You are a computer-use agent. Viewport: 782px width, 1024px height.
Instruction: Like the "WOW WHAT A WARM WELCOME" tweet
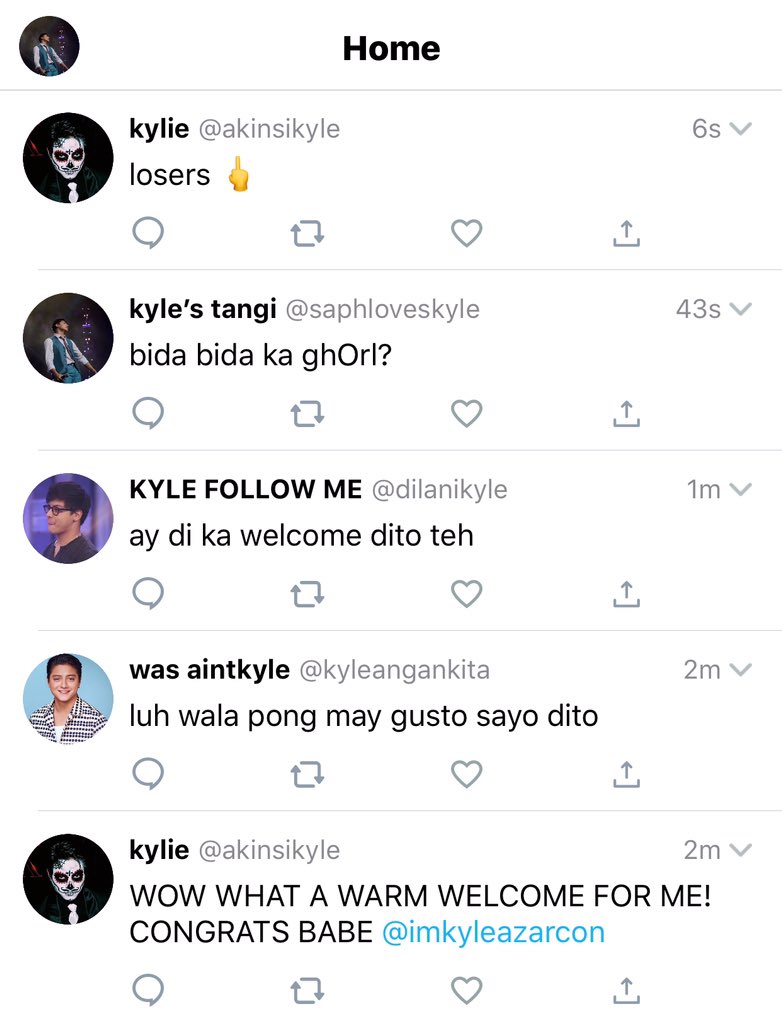466,991
